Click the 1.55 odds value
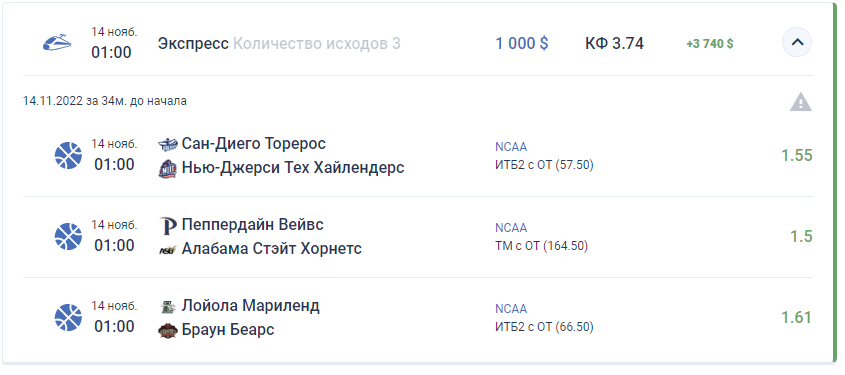 [x=796, y=155]
